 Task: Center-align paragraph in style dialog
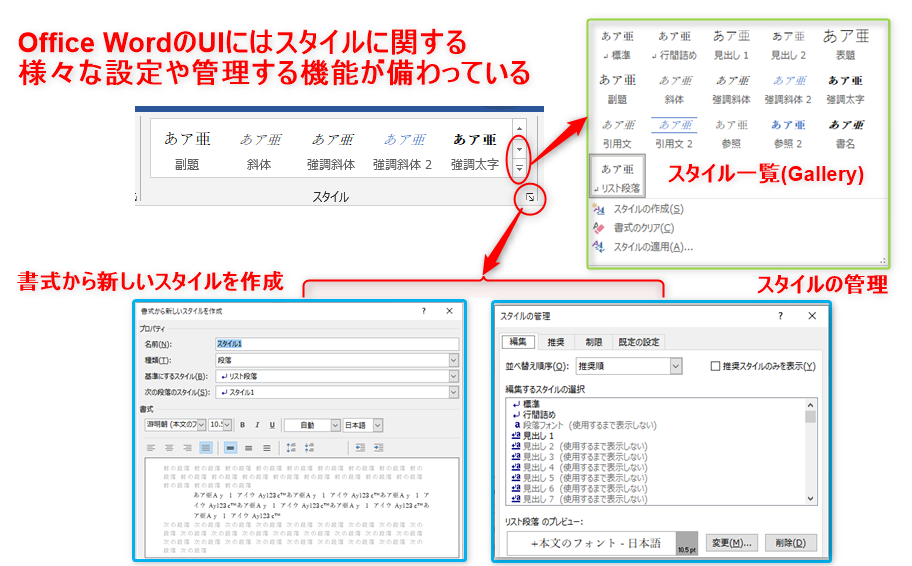click(169, 447)
